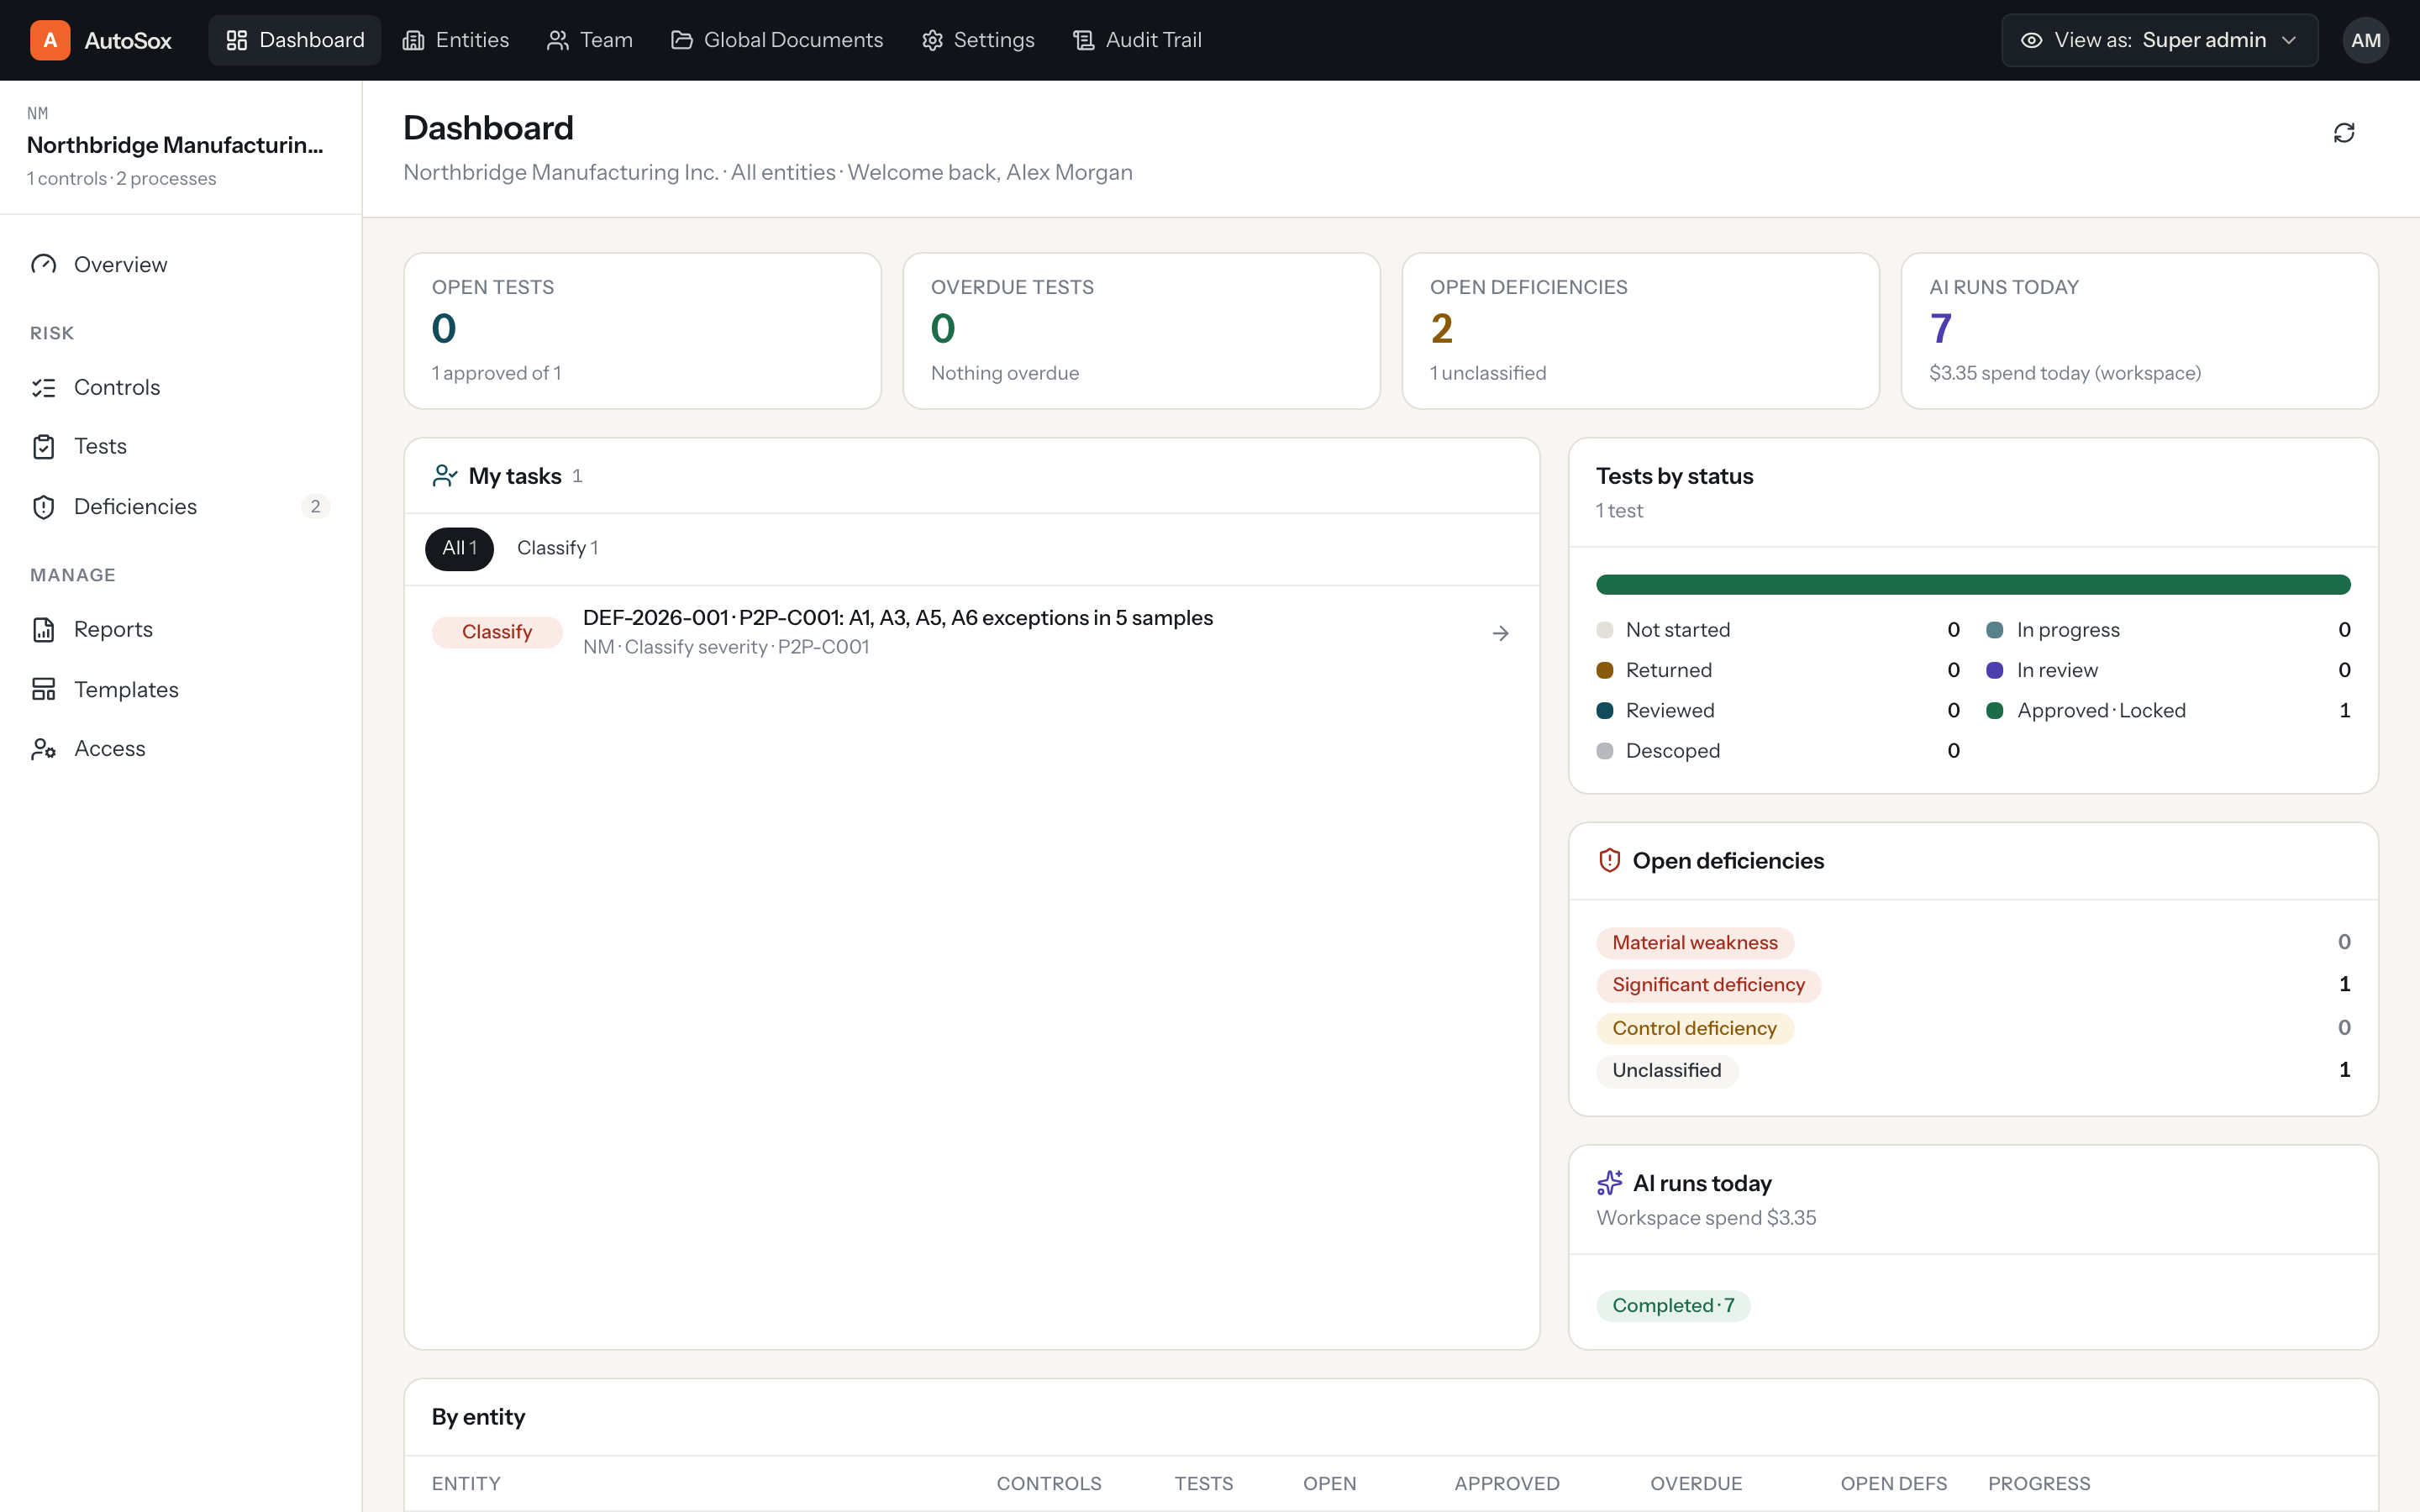Click the Completed · 7 badge
This screenshot has width=2420, height=1512.
[x=1673, y=1306]
